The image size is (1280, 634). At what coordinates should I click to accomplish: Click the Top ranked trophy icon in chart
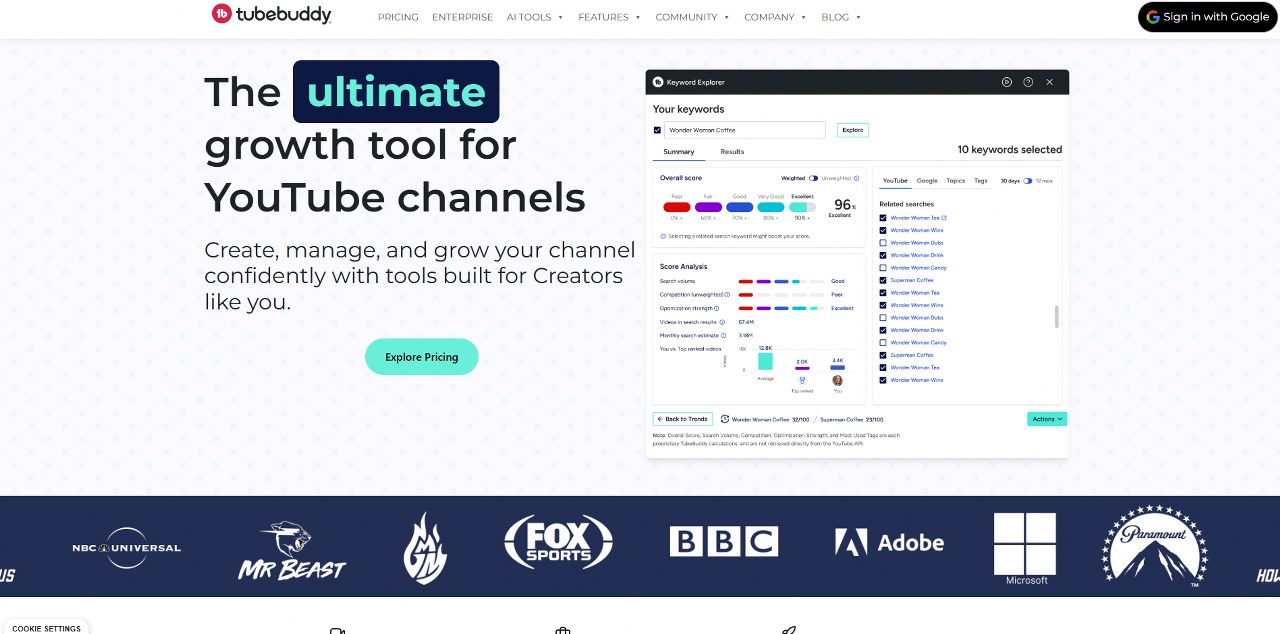tap(802, 381)
